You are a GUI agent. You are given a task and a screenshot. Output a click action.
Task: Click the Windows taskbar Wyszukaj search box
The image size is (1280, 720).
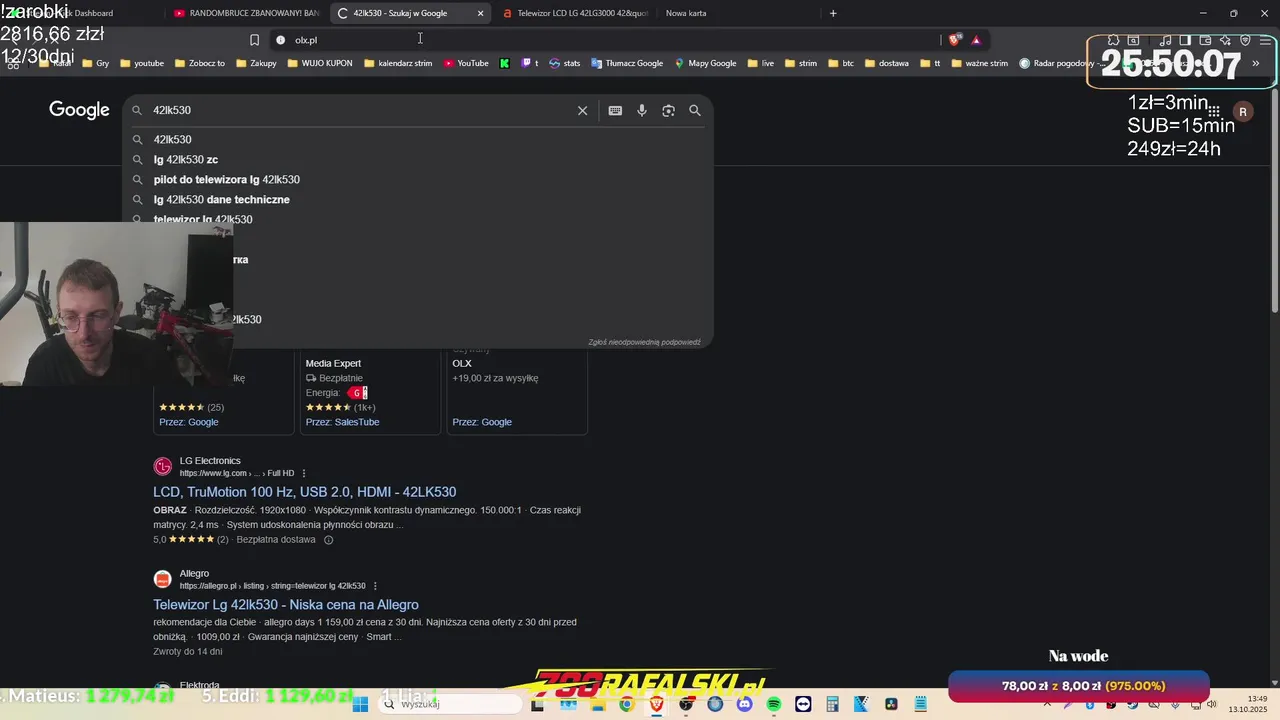450,704
